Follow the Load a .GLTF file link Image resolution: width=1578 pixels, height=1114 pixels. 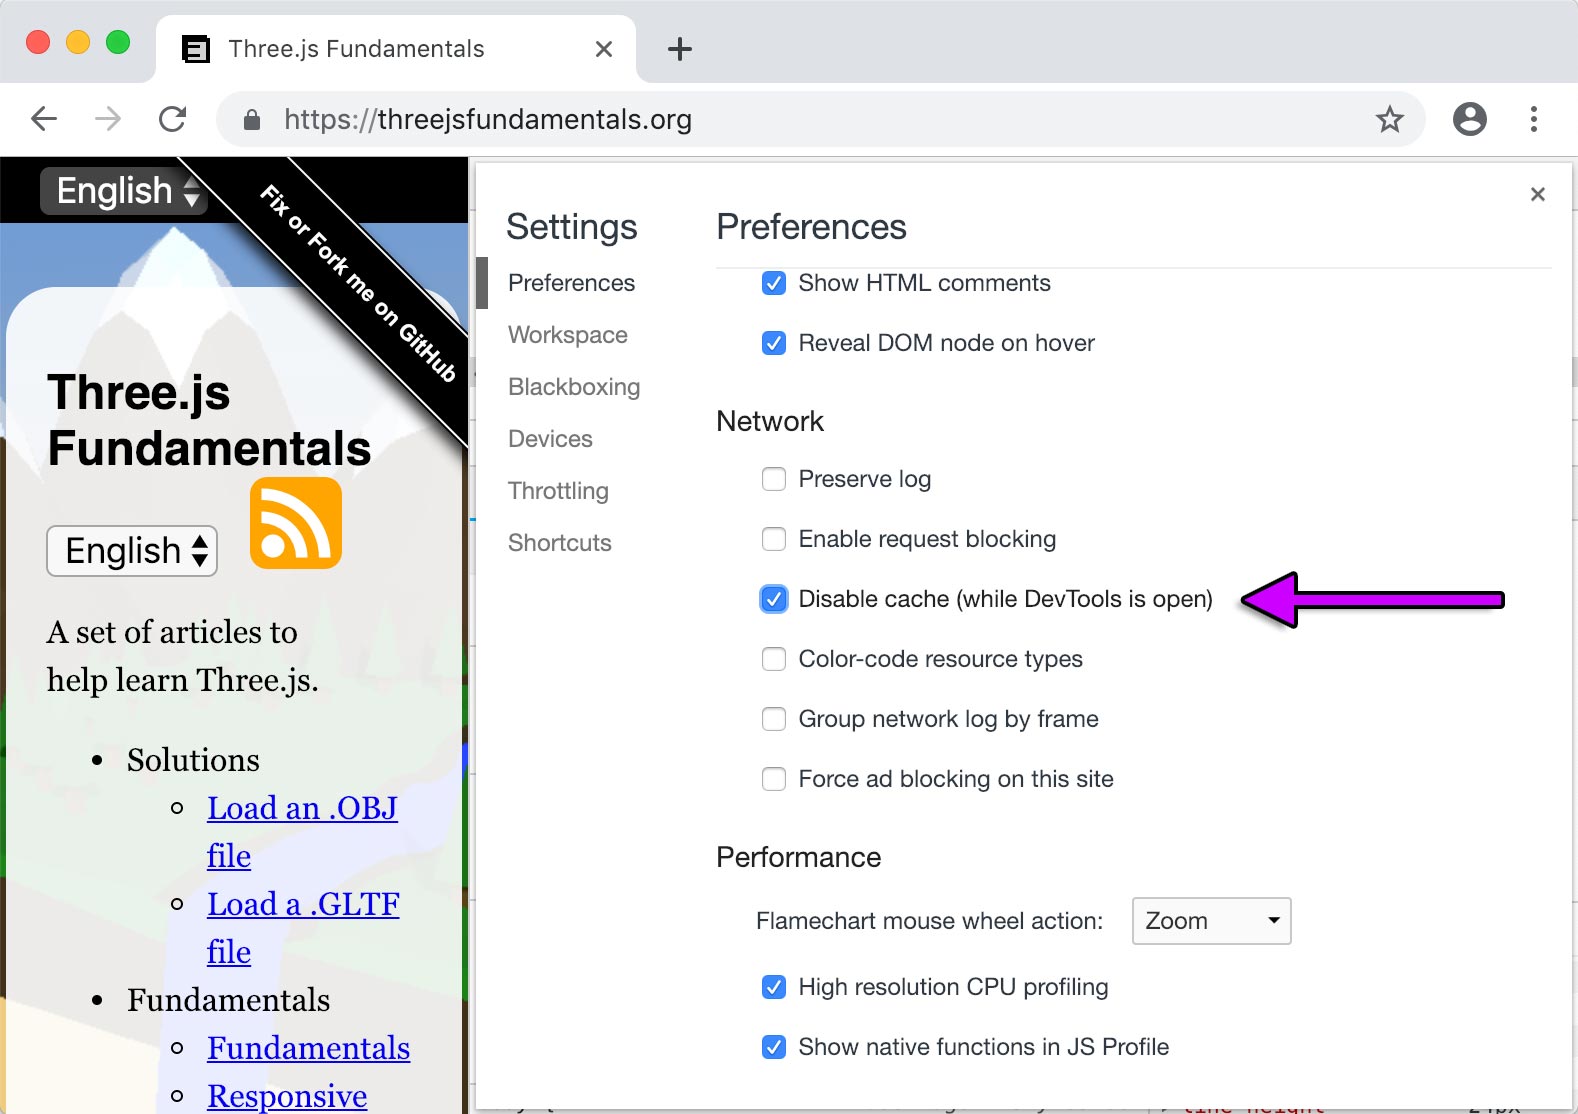pyautogui.click(x=302, y=905)
